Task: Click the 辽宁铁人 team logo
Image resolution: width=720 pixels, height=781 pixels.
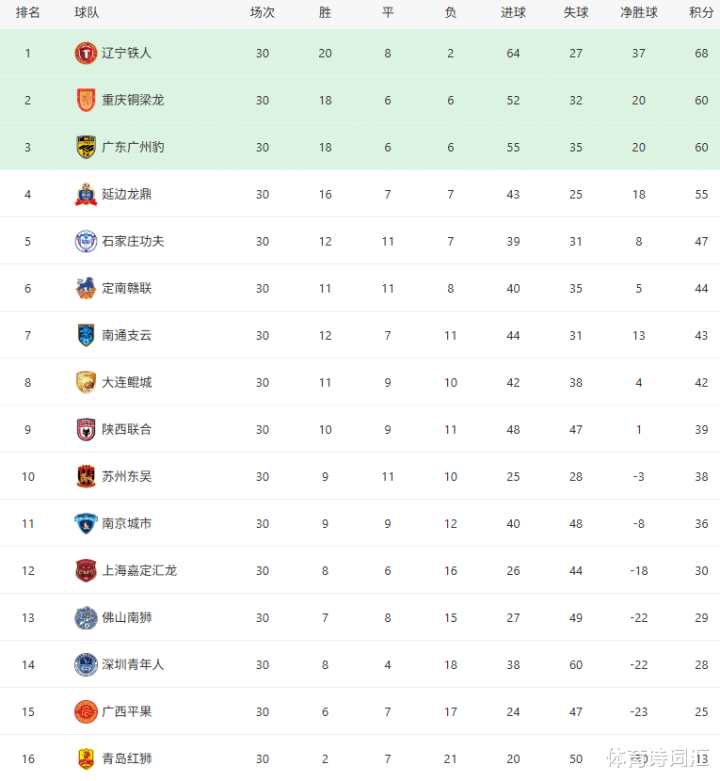Action: tap(86, 53)
